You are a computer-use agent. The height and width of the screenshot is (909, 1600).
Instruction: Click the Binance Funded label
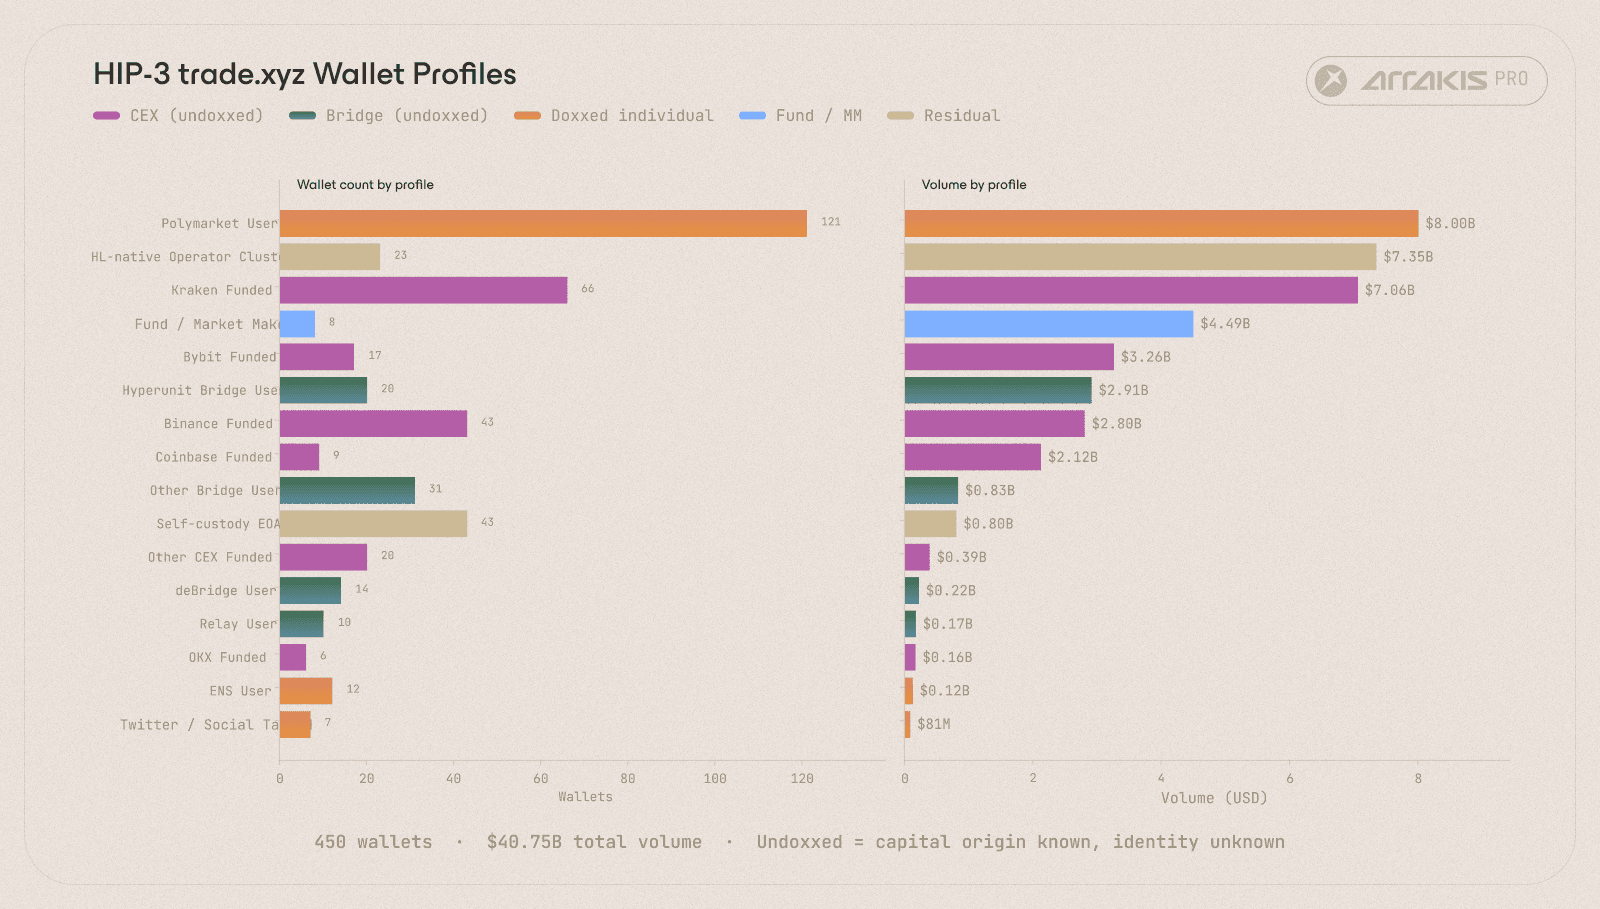[218, 424]
